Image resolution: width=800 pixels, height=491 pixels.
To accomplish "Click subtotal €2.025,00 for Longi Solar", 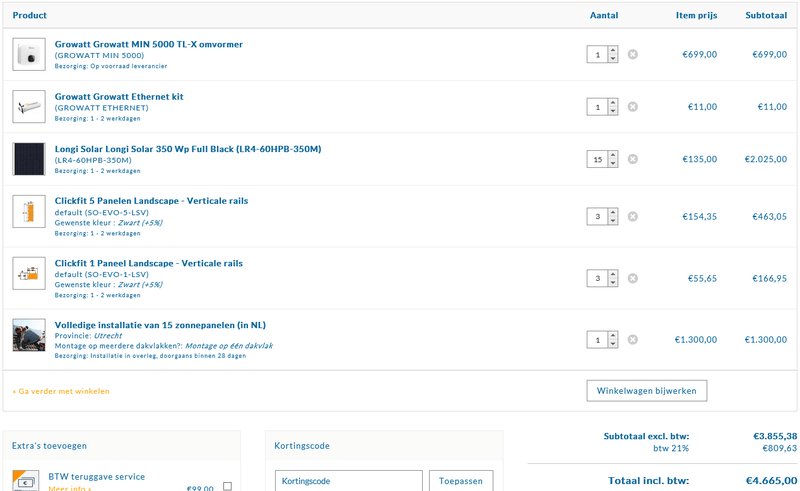I will click(x=766, y=159).
